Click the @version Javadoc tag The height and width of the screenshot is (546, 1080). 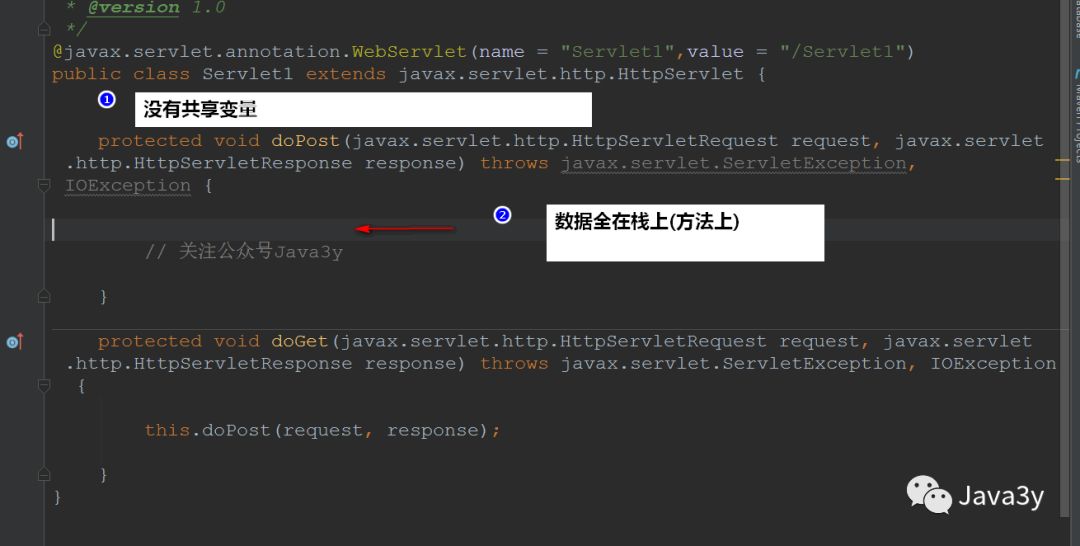pos(134,8)
